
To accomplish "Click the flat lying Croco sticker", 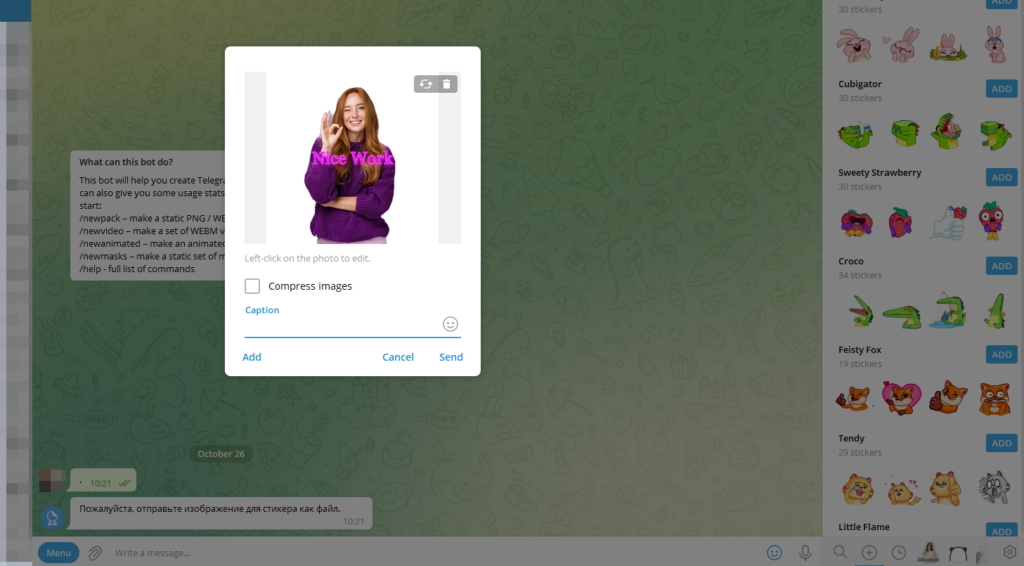I will [902, 316].
